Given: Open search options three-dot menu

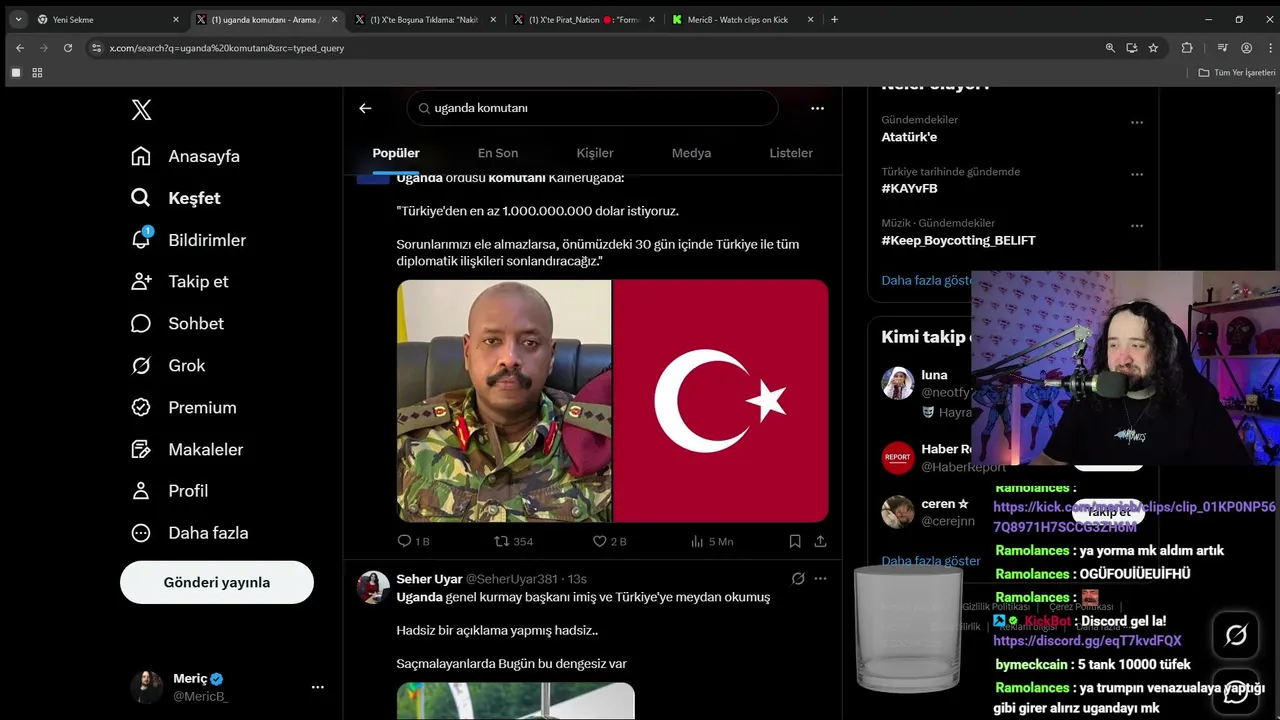Looking at the screenshot, I should pos(817,108).
